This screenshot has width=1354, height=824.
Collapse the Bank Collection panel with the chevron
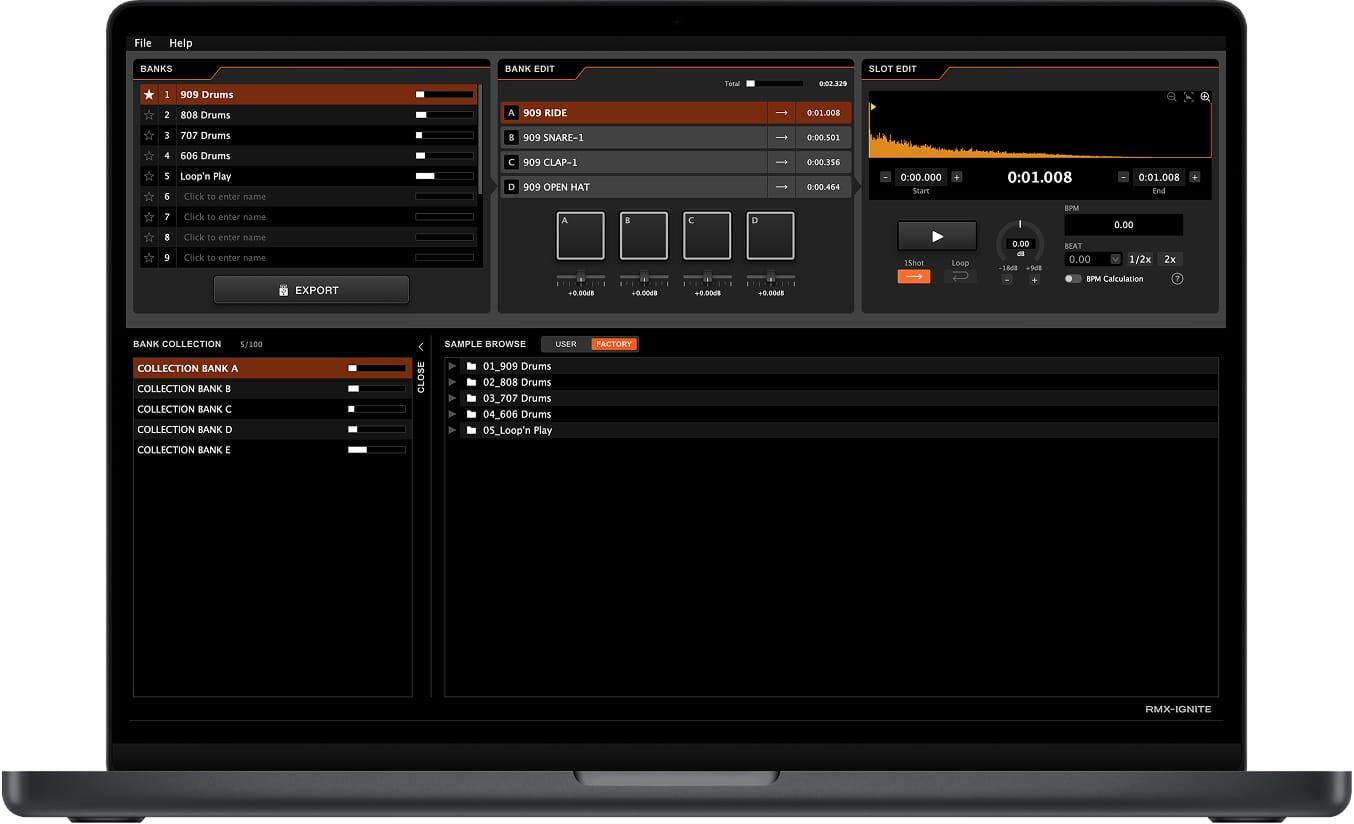[421, 346]
